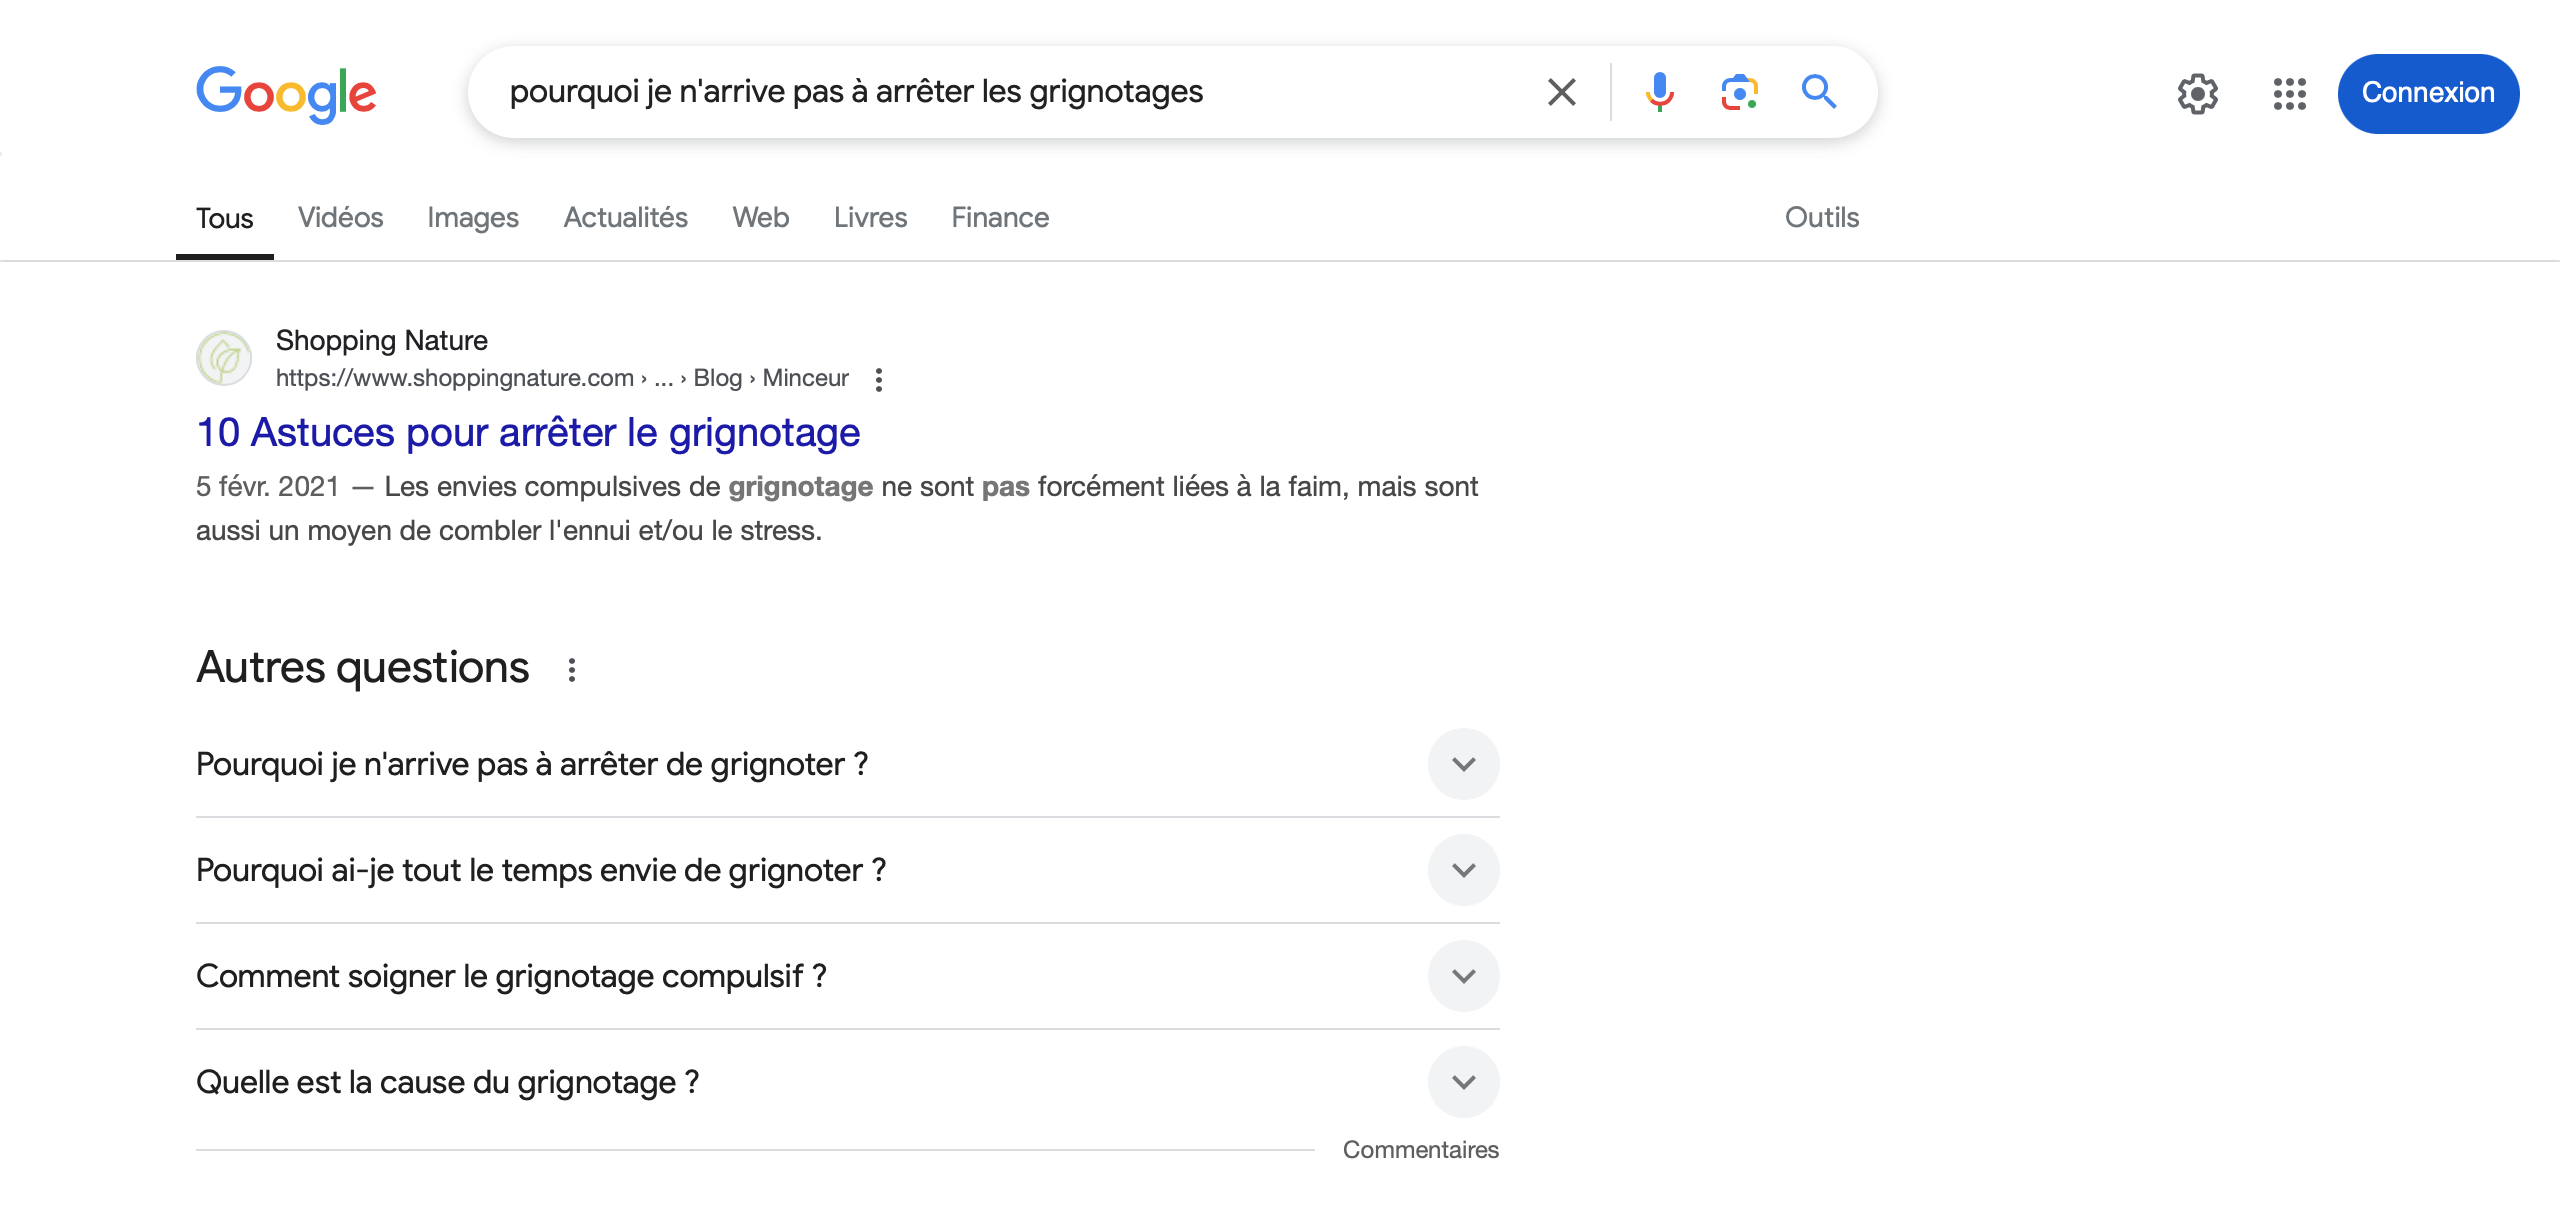Go to Google home via the logo
Screen dimensions: 2560x1220
[x=286, y=94]
